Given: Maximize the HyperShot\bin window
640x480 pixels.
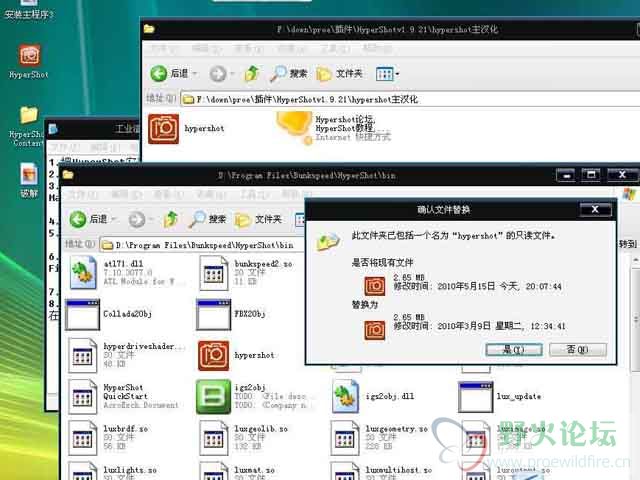Looking at the screenshot, I should click(591, 176).
